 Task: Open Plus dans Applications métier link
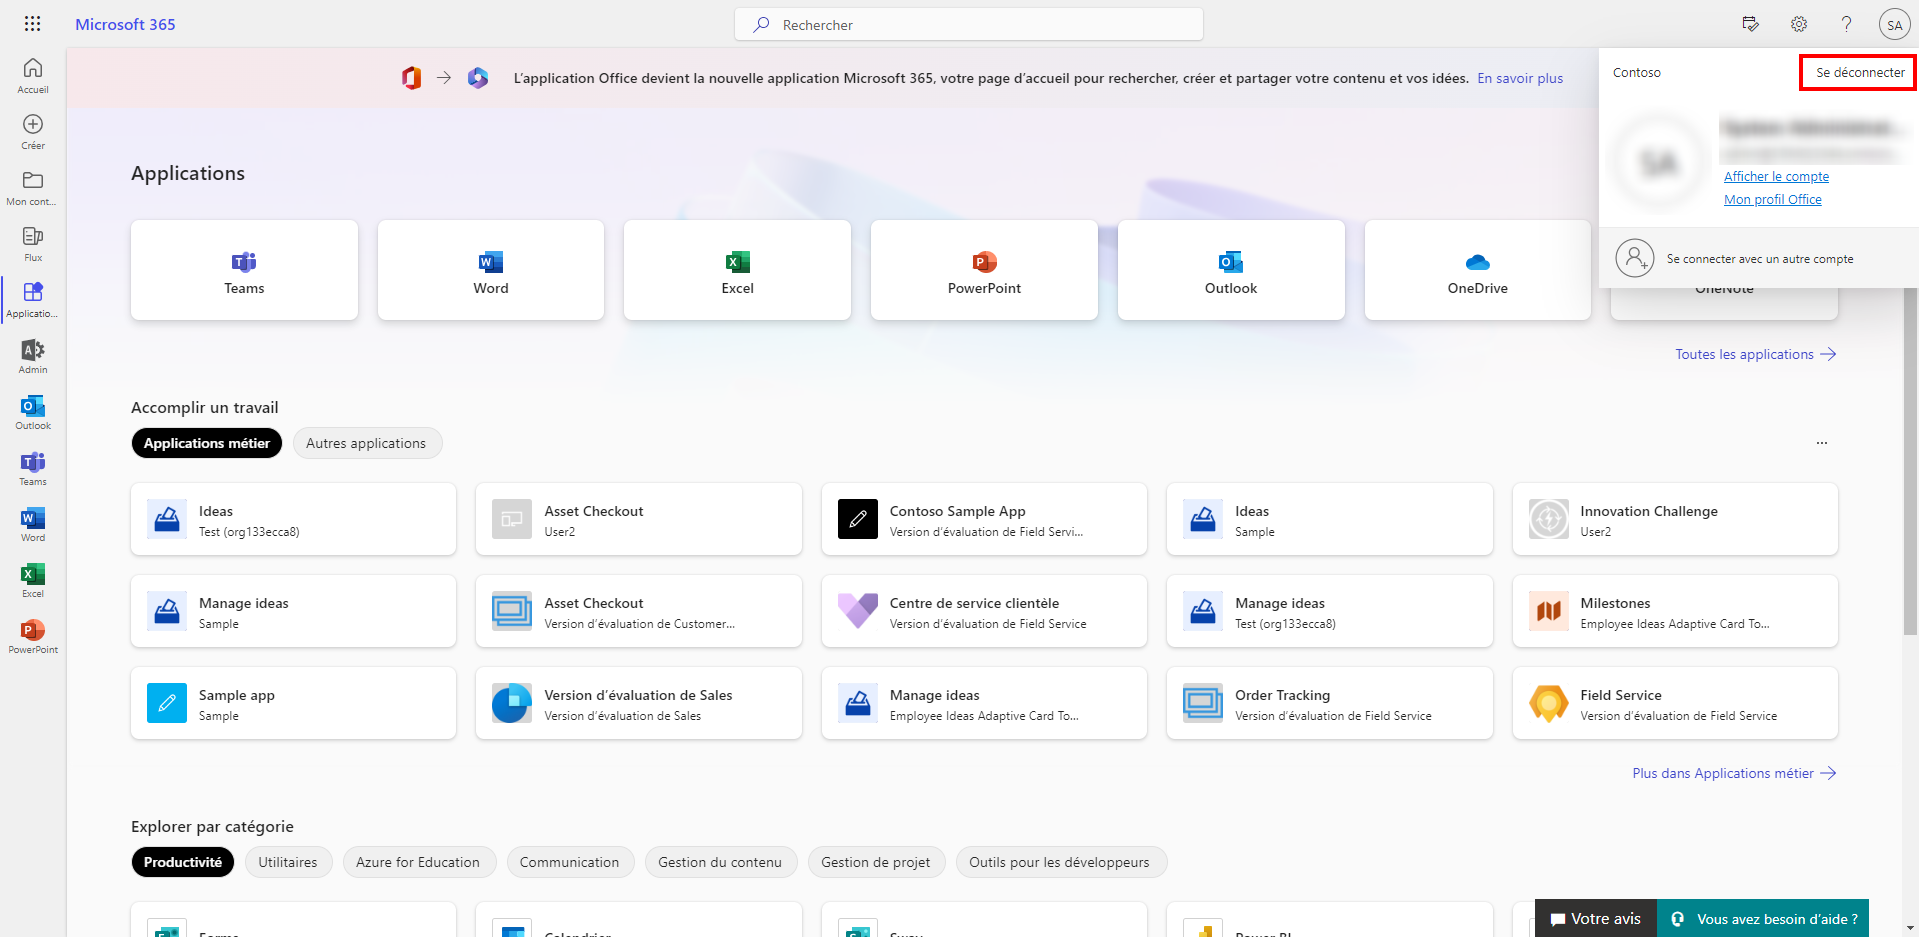coord(1734,773)
